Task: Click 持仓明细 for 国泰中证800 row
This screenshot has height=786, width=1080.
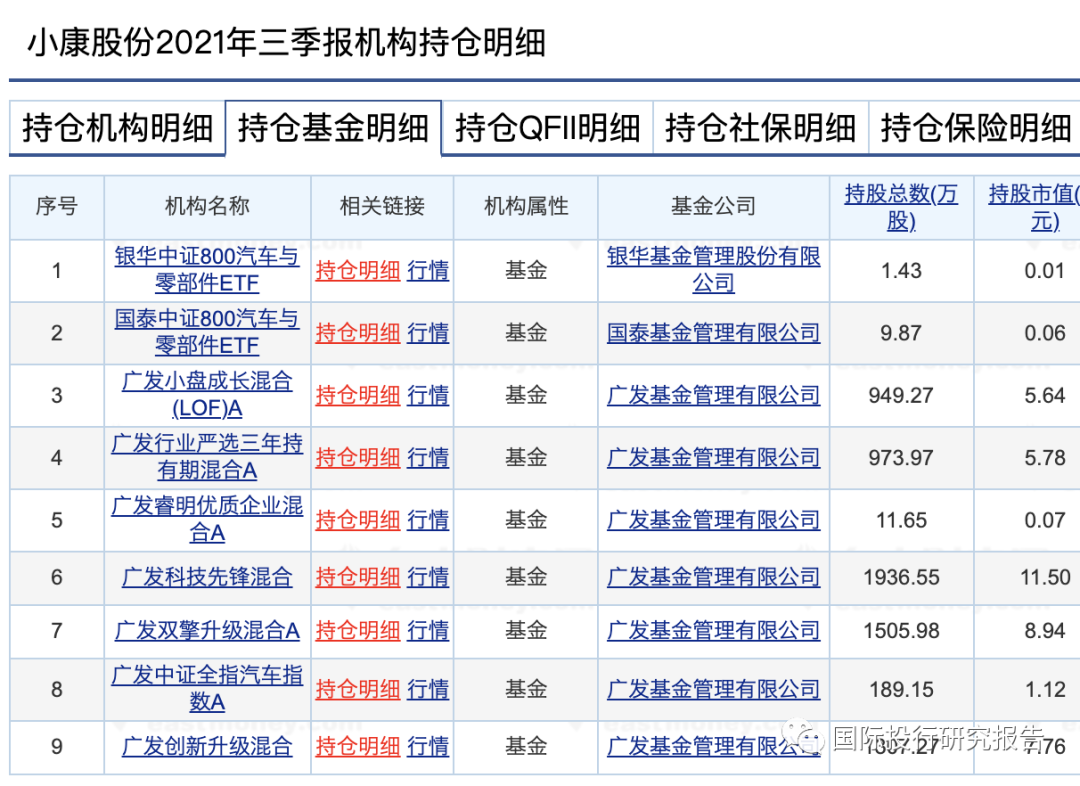Action: [x=357, y=333]
